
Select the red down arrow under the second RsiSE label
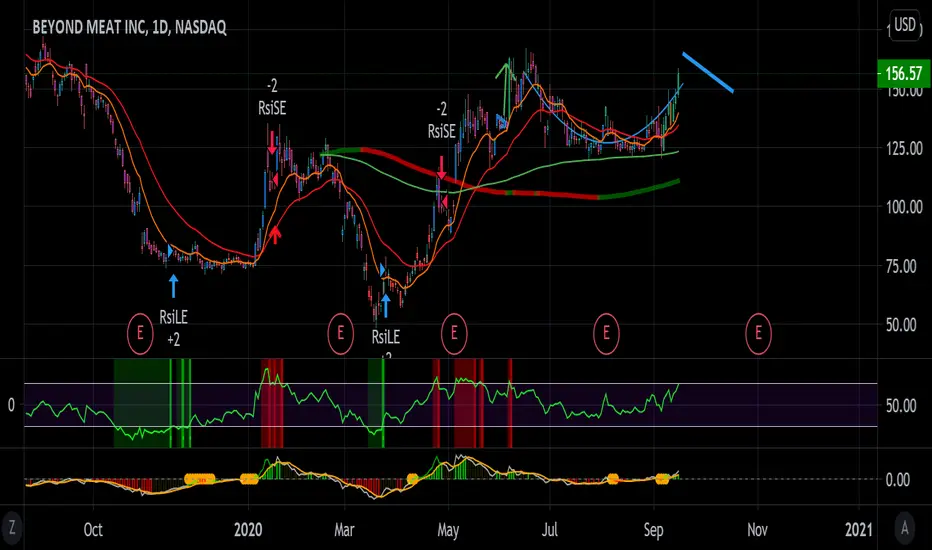[442, 168]
